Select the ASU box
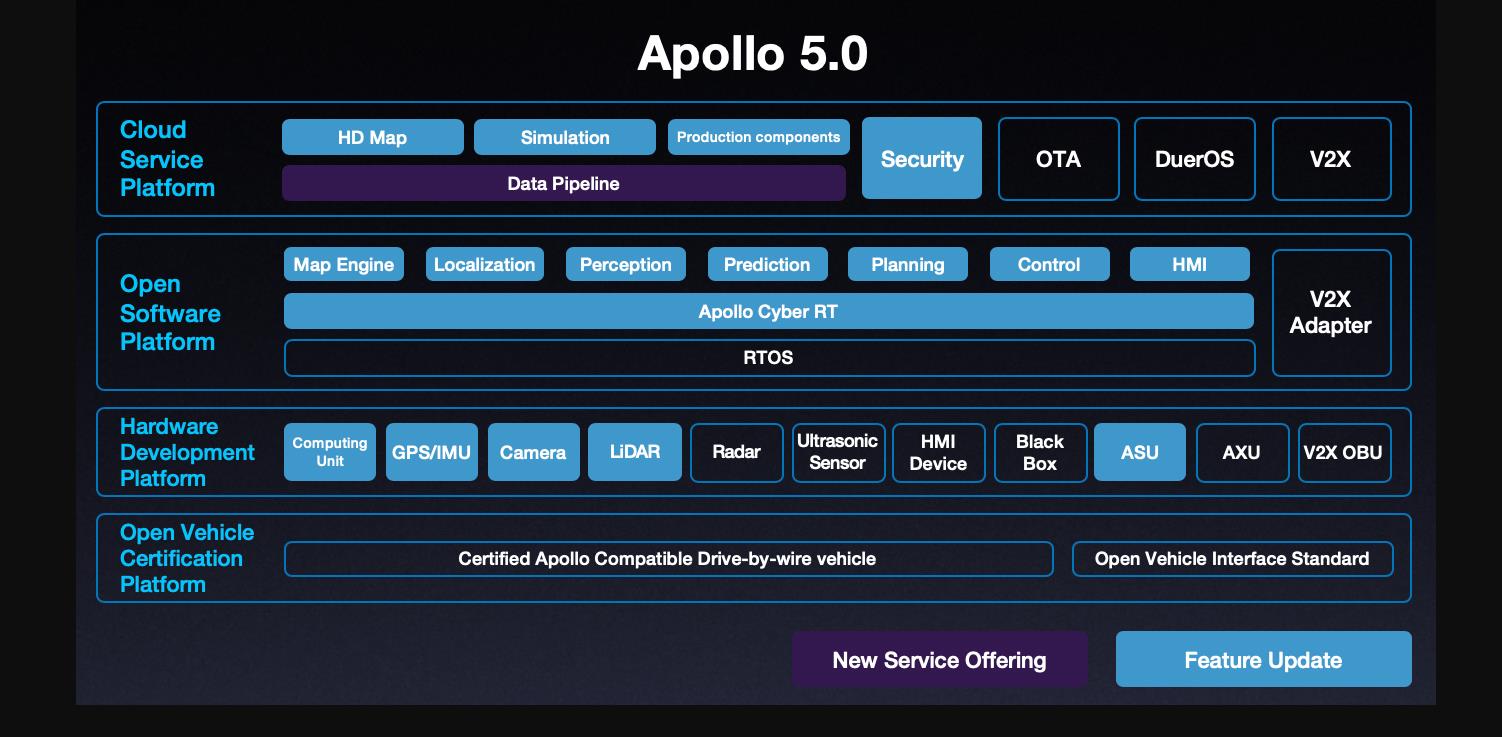 click(1140, 452)
